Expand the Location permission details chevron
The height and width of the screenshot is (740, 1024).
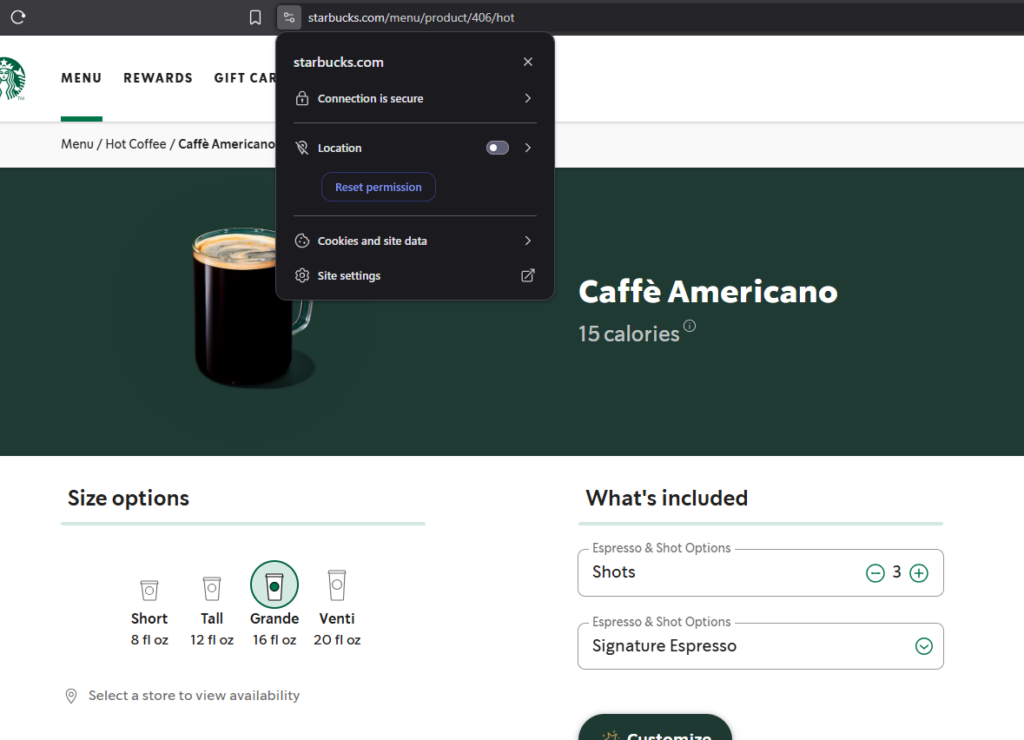point(528,148)
